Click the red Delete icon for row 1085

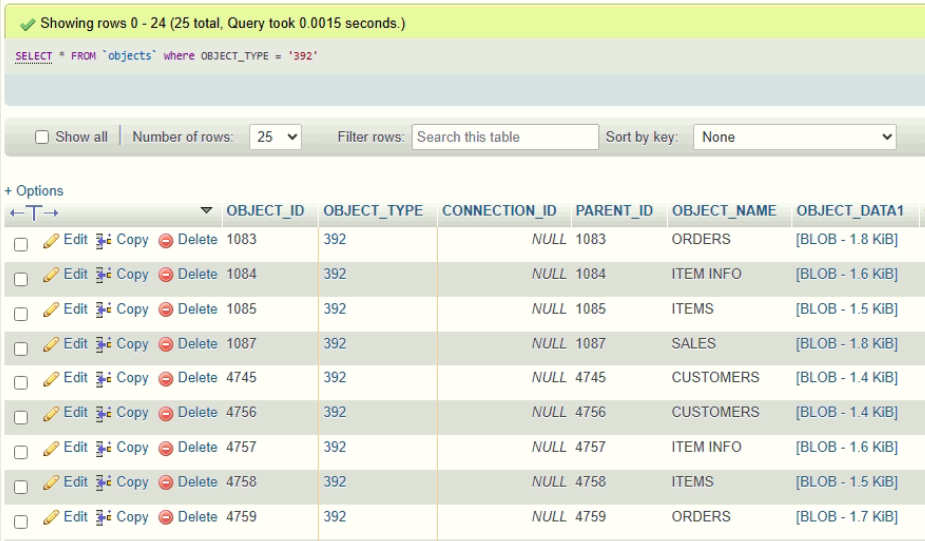click(x=166, y=310)
